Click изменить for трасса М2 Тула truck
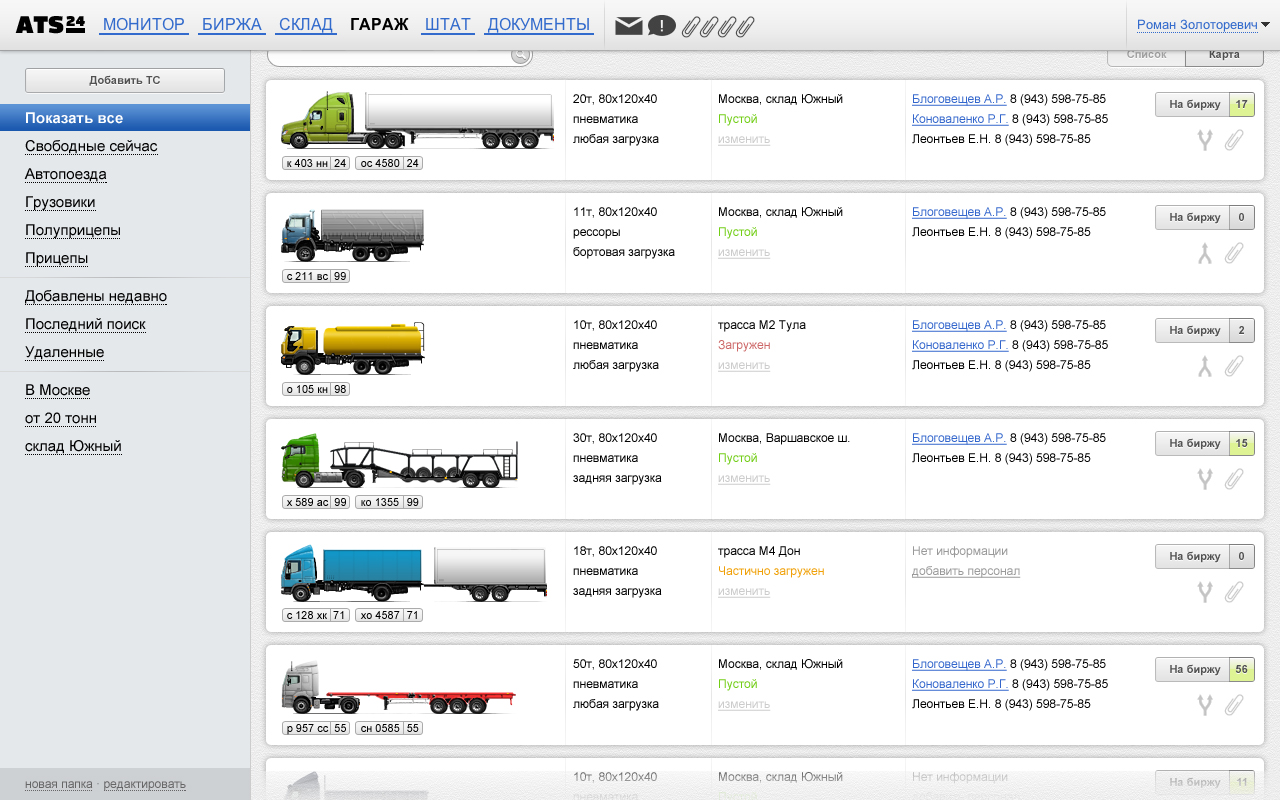 click(744, 365)
